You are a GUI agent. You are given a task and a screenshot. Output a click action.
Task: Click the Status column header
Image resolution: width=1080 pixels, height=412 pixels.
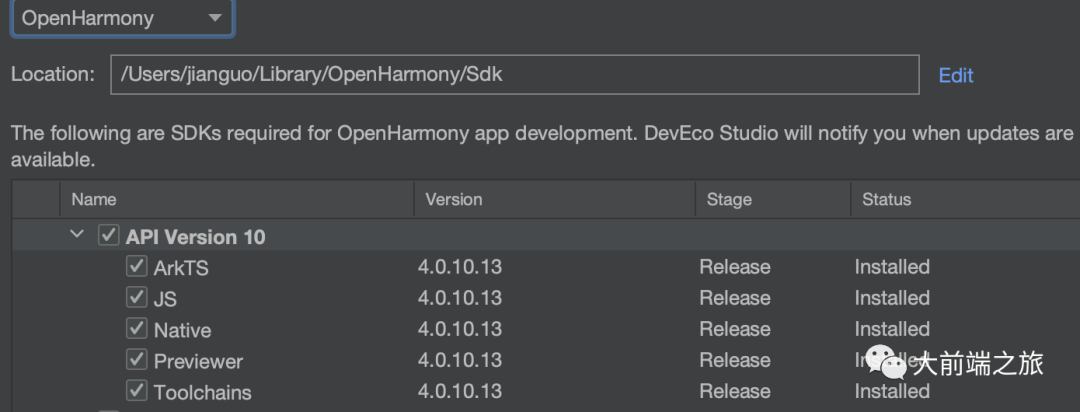886,200
